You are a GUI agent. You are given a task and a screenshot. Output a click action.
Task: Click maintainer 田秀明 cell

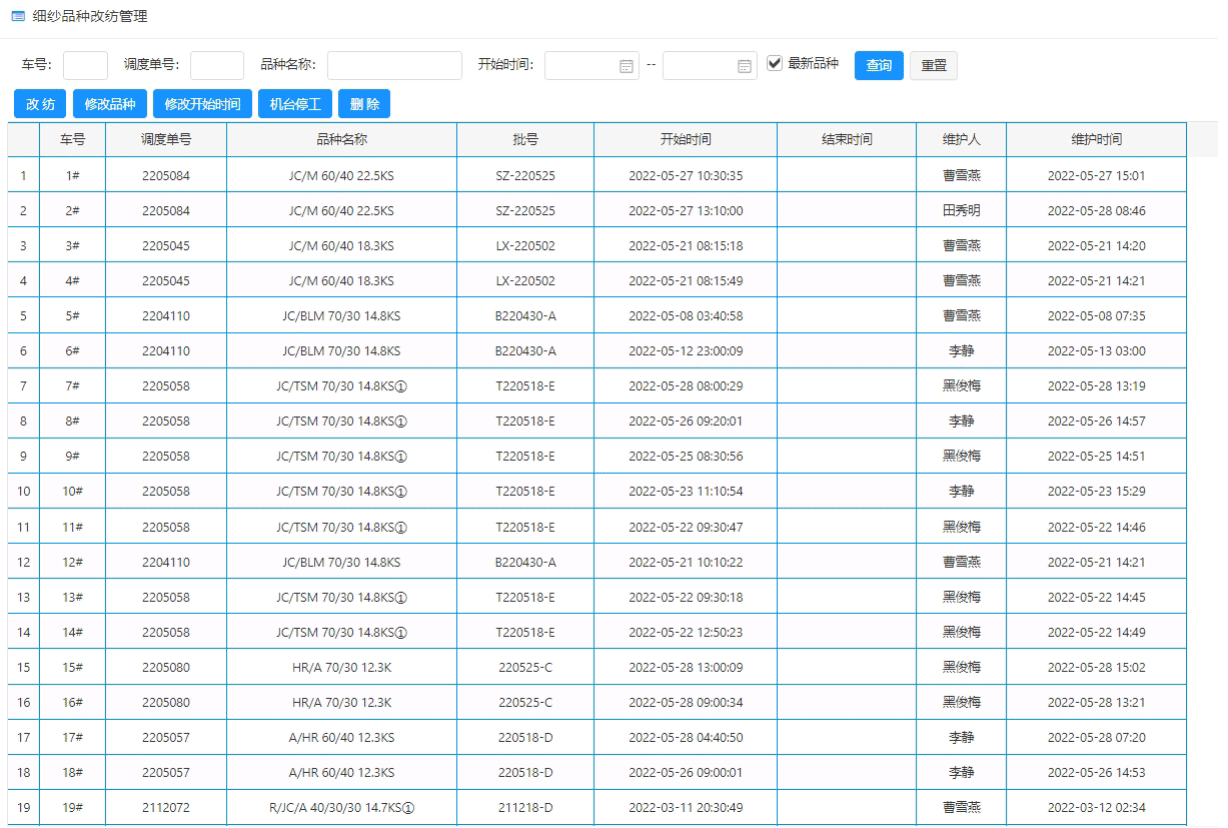pos(961,210)
